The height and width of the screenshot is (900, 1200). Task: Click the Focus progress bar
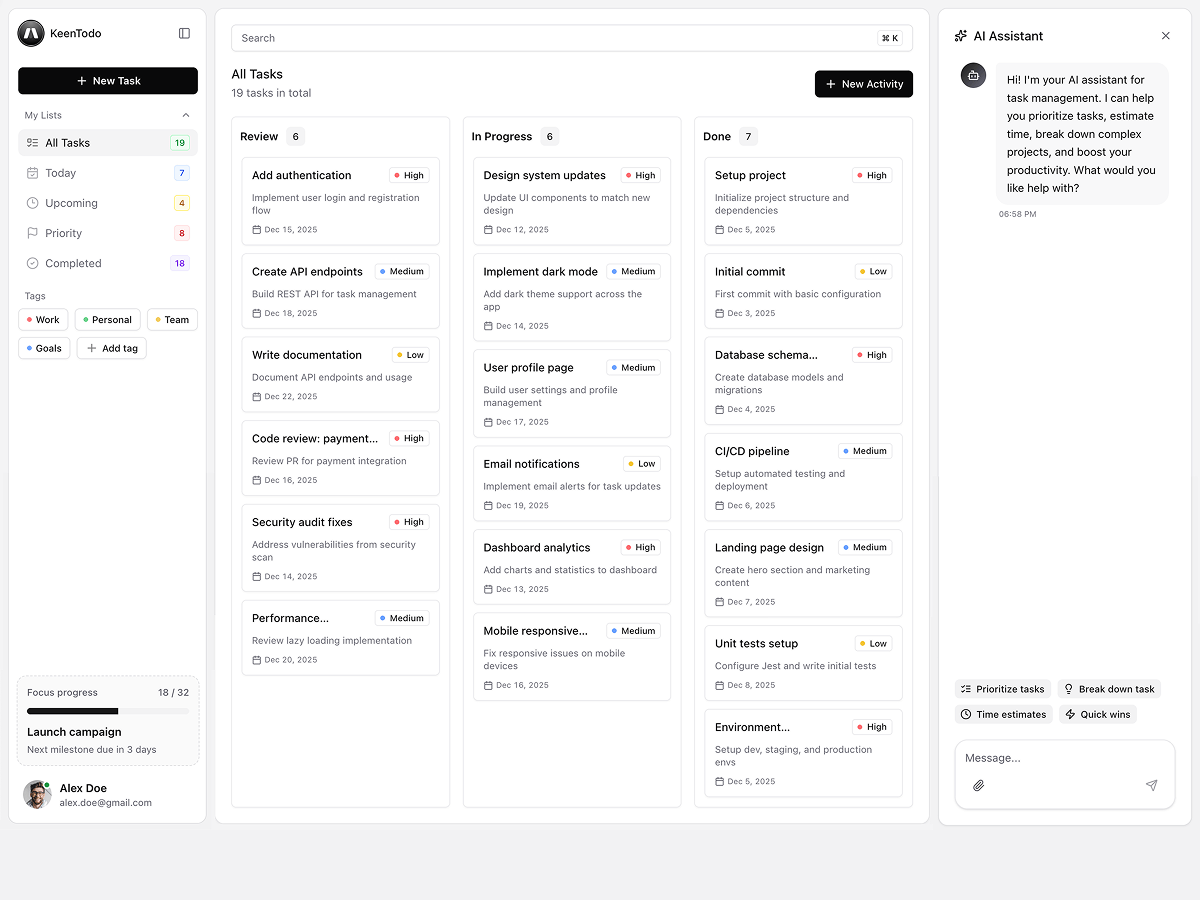pos(108,711)
